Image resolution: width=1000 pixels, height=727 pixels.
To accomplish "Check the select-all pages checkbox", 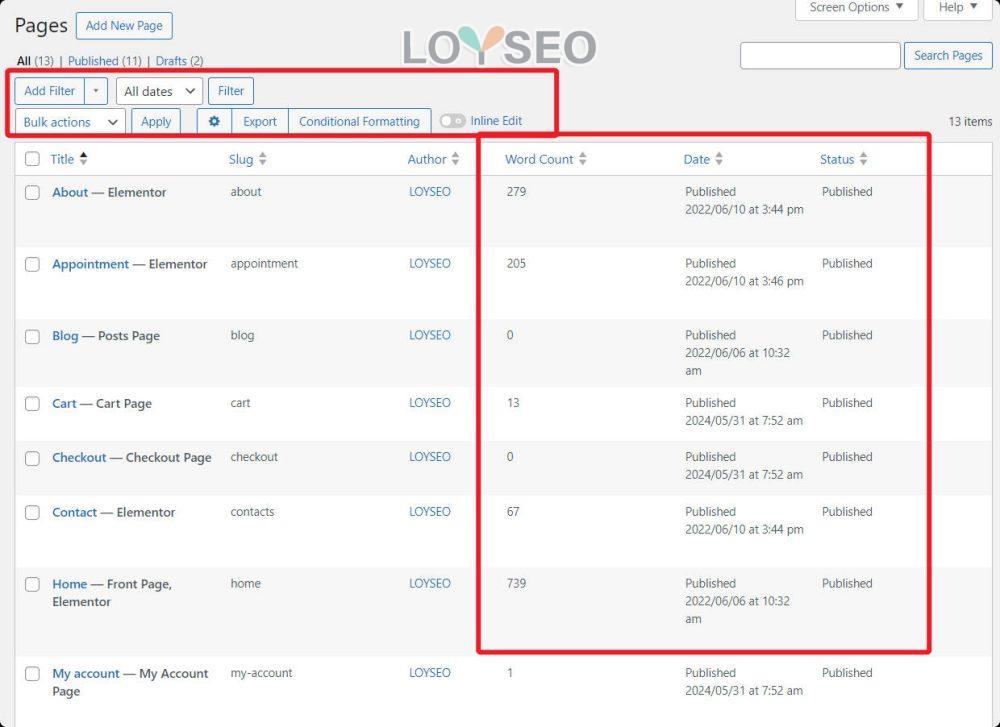I will 32,159.
